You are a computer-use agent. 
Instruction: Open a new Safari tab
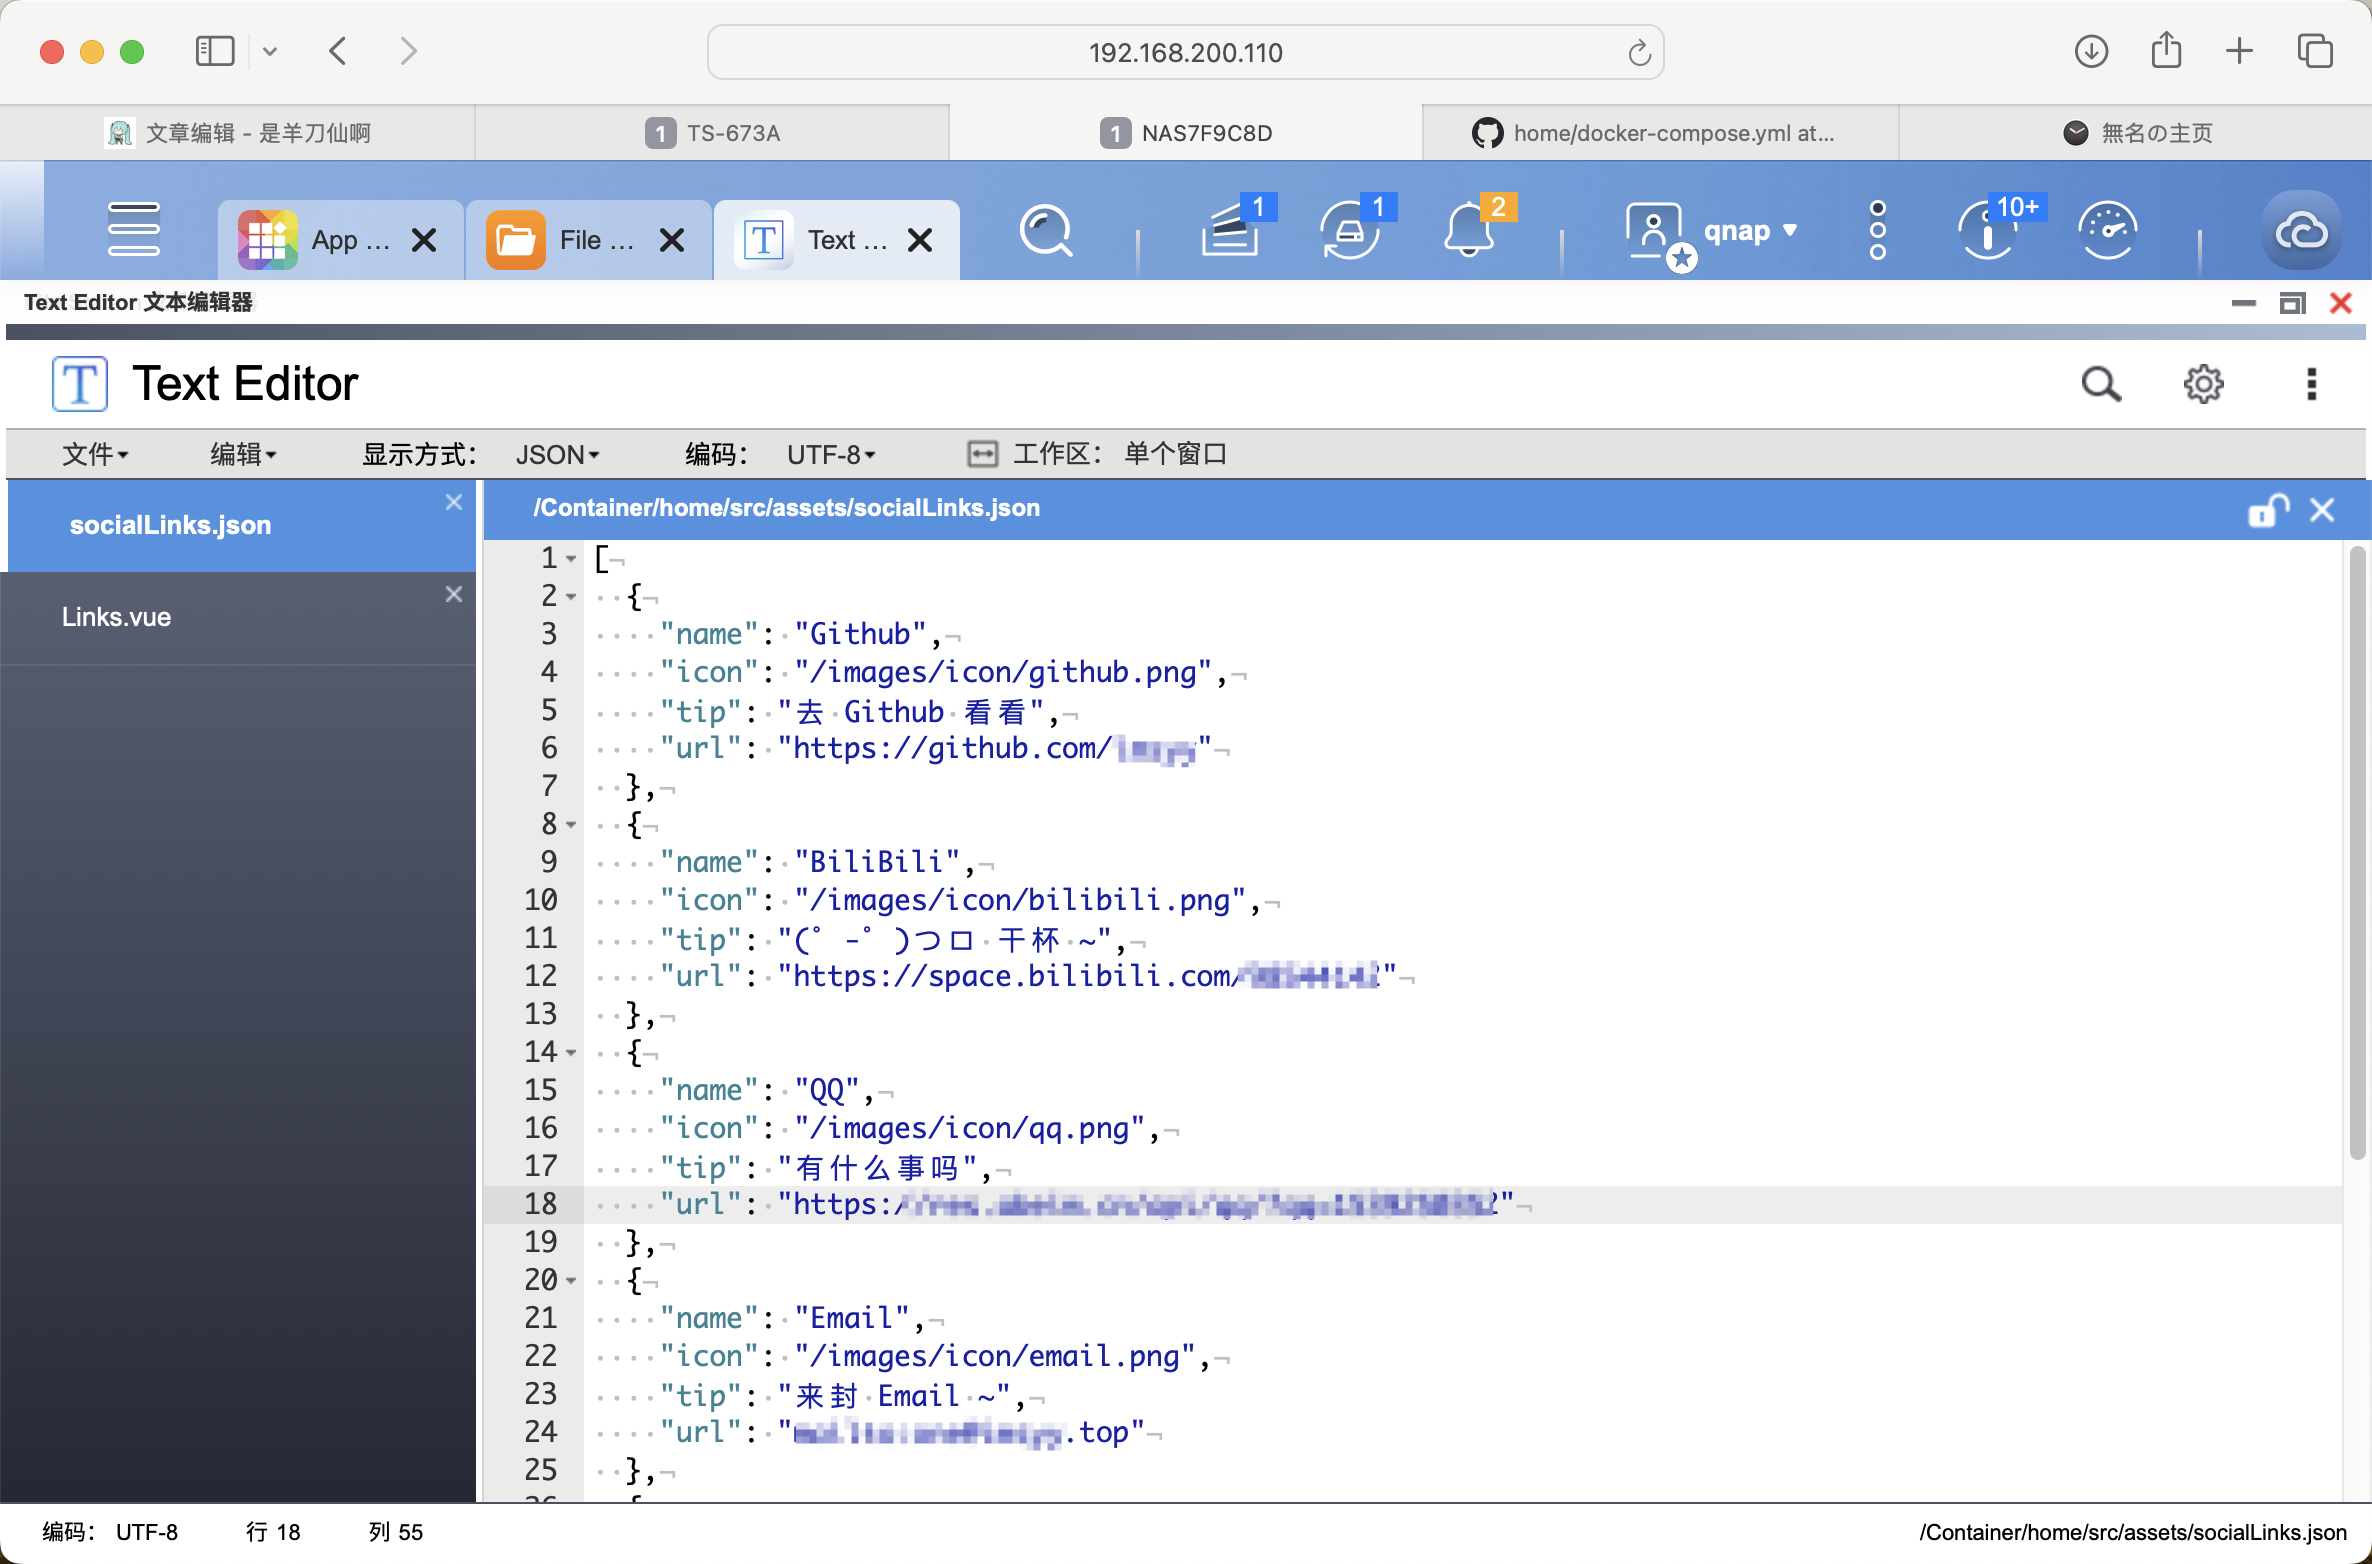coord(2240,51)
